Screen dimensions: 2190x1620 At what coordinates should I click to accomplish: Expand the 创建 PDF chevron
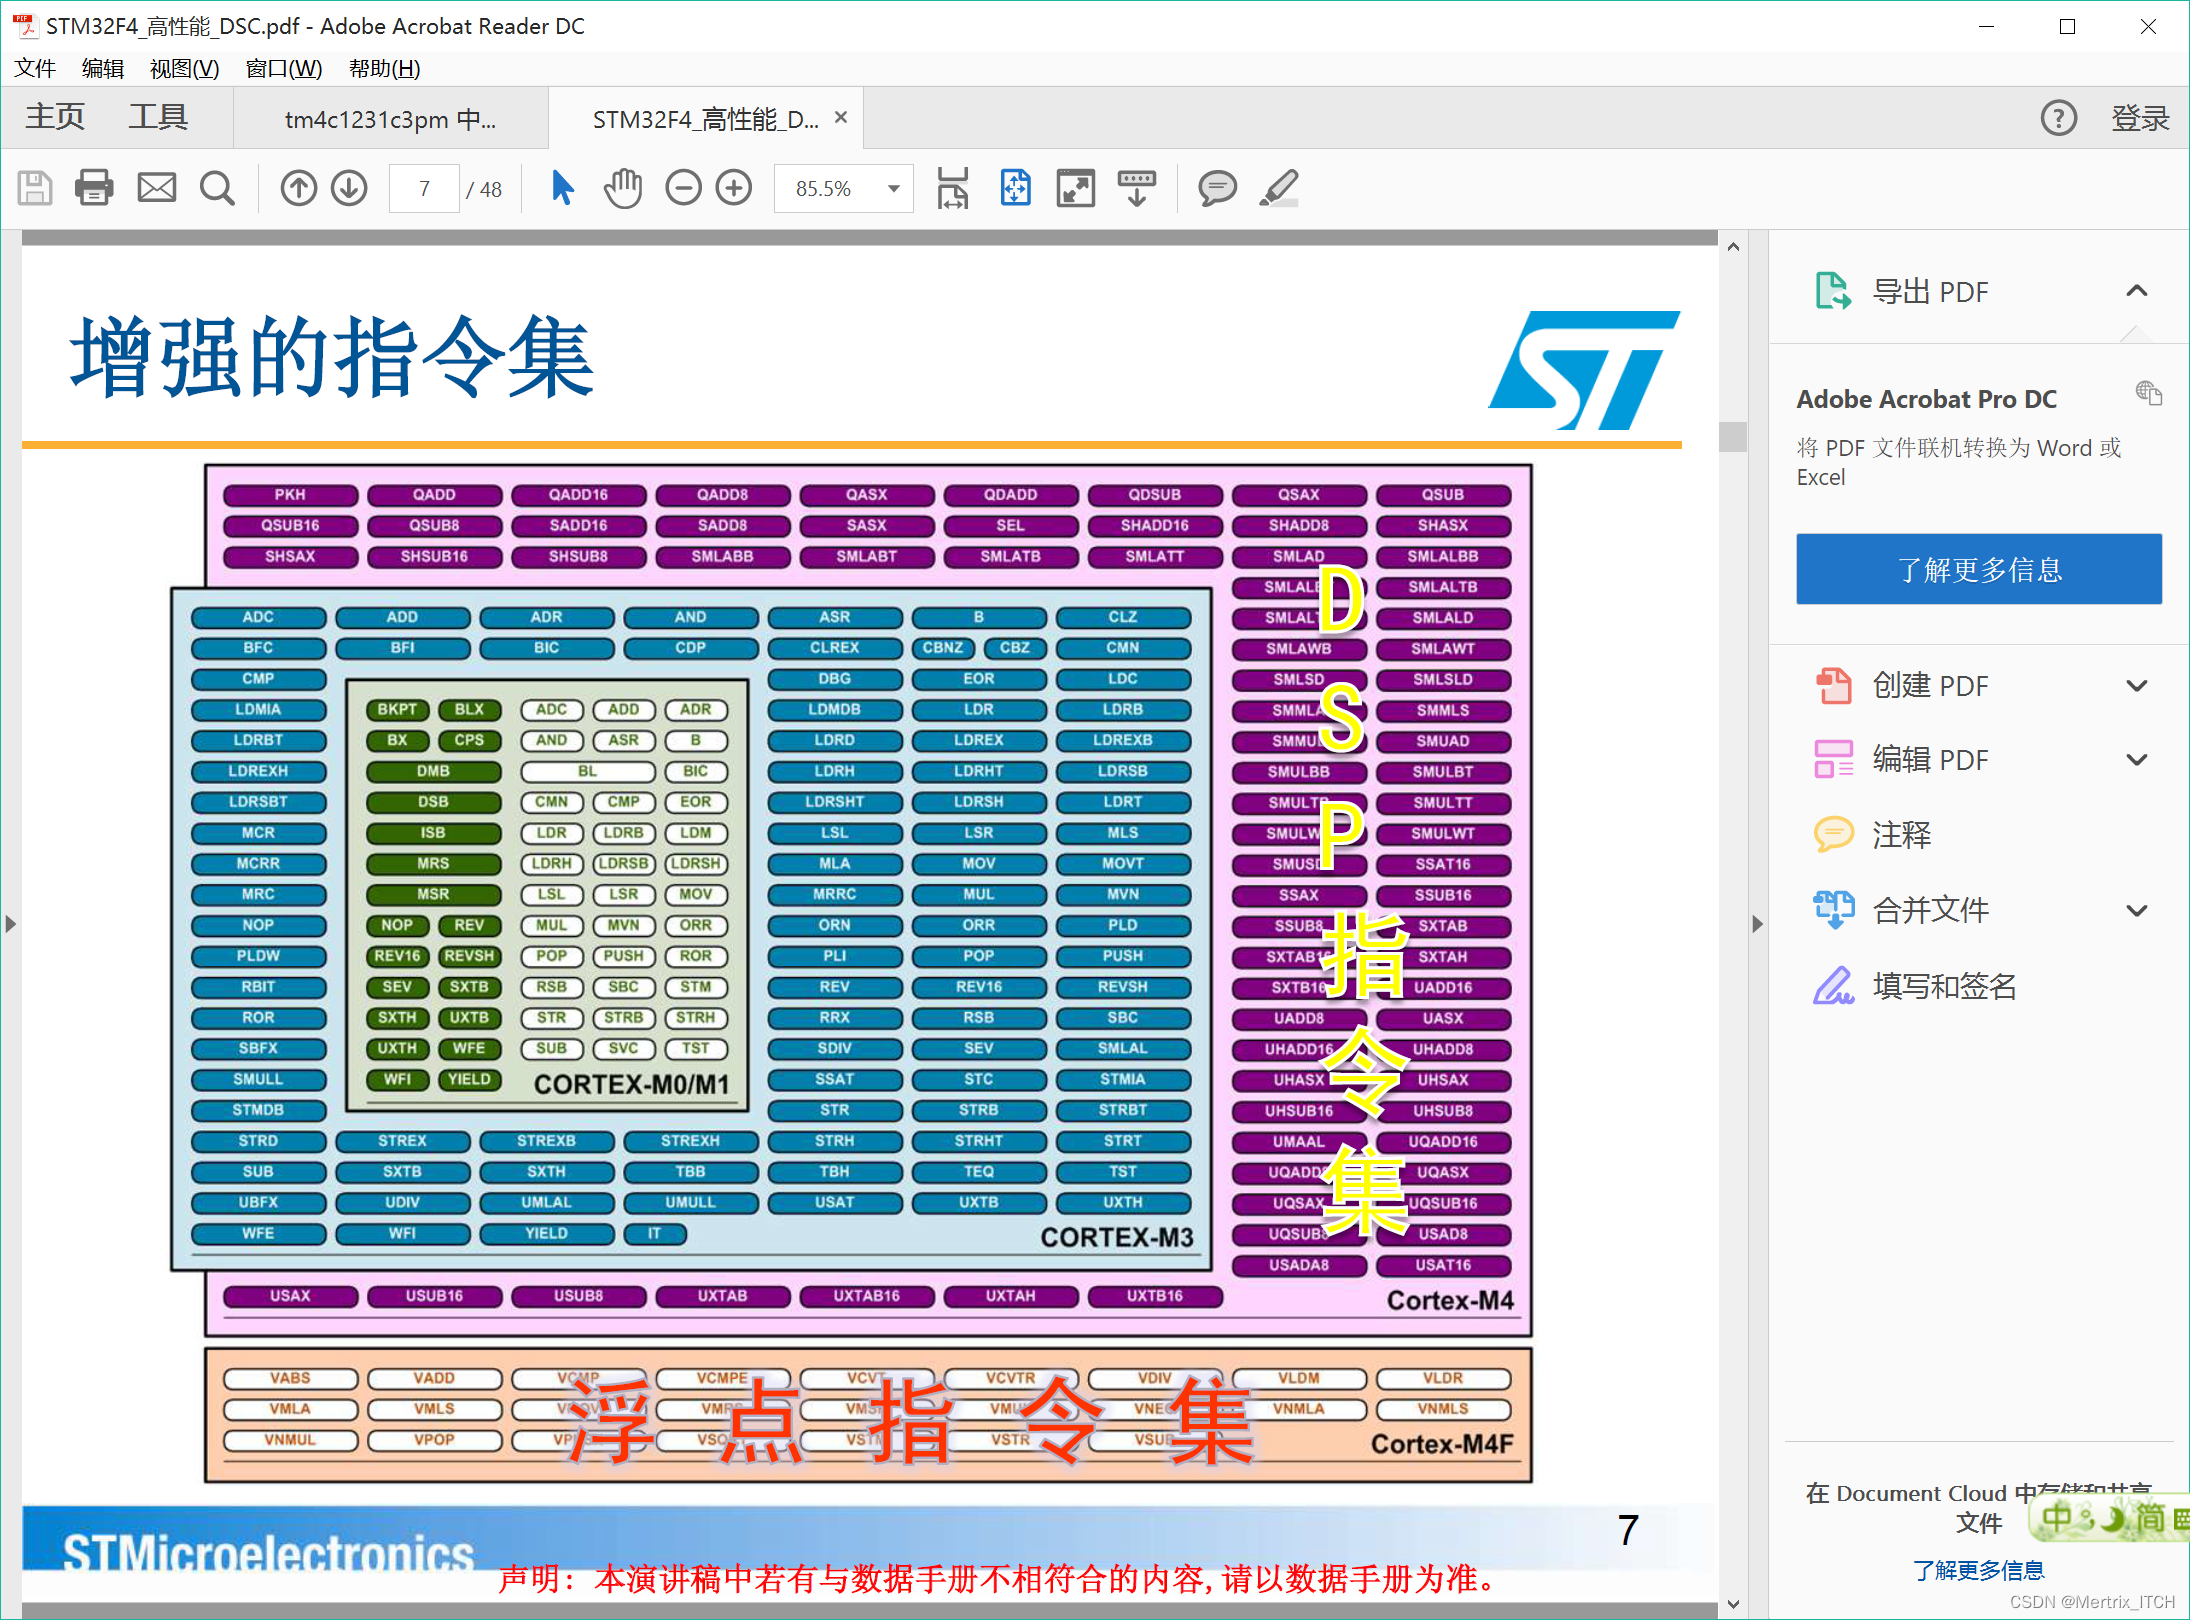pos(2137,685)
